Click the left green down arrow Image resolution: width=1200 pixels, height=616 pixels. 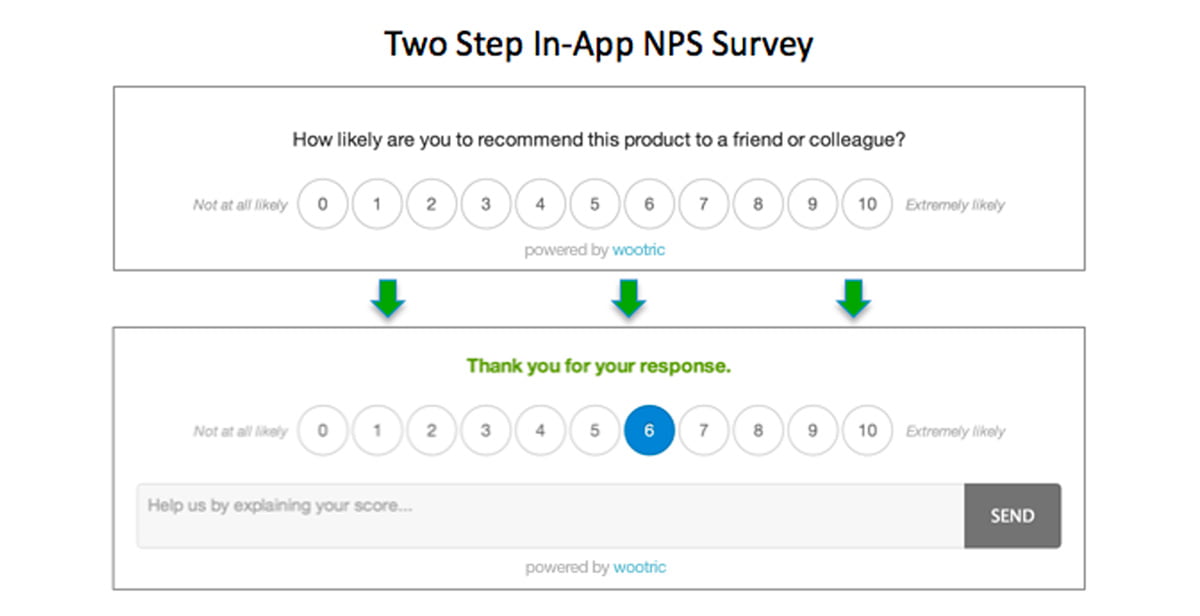coord(387,298)
